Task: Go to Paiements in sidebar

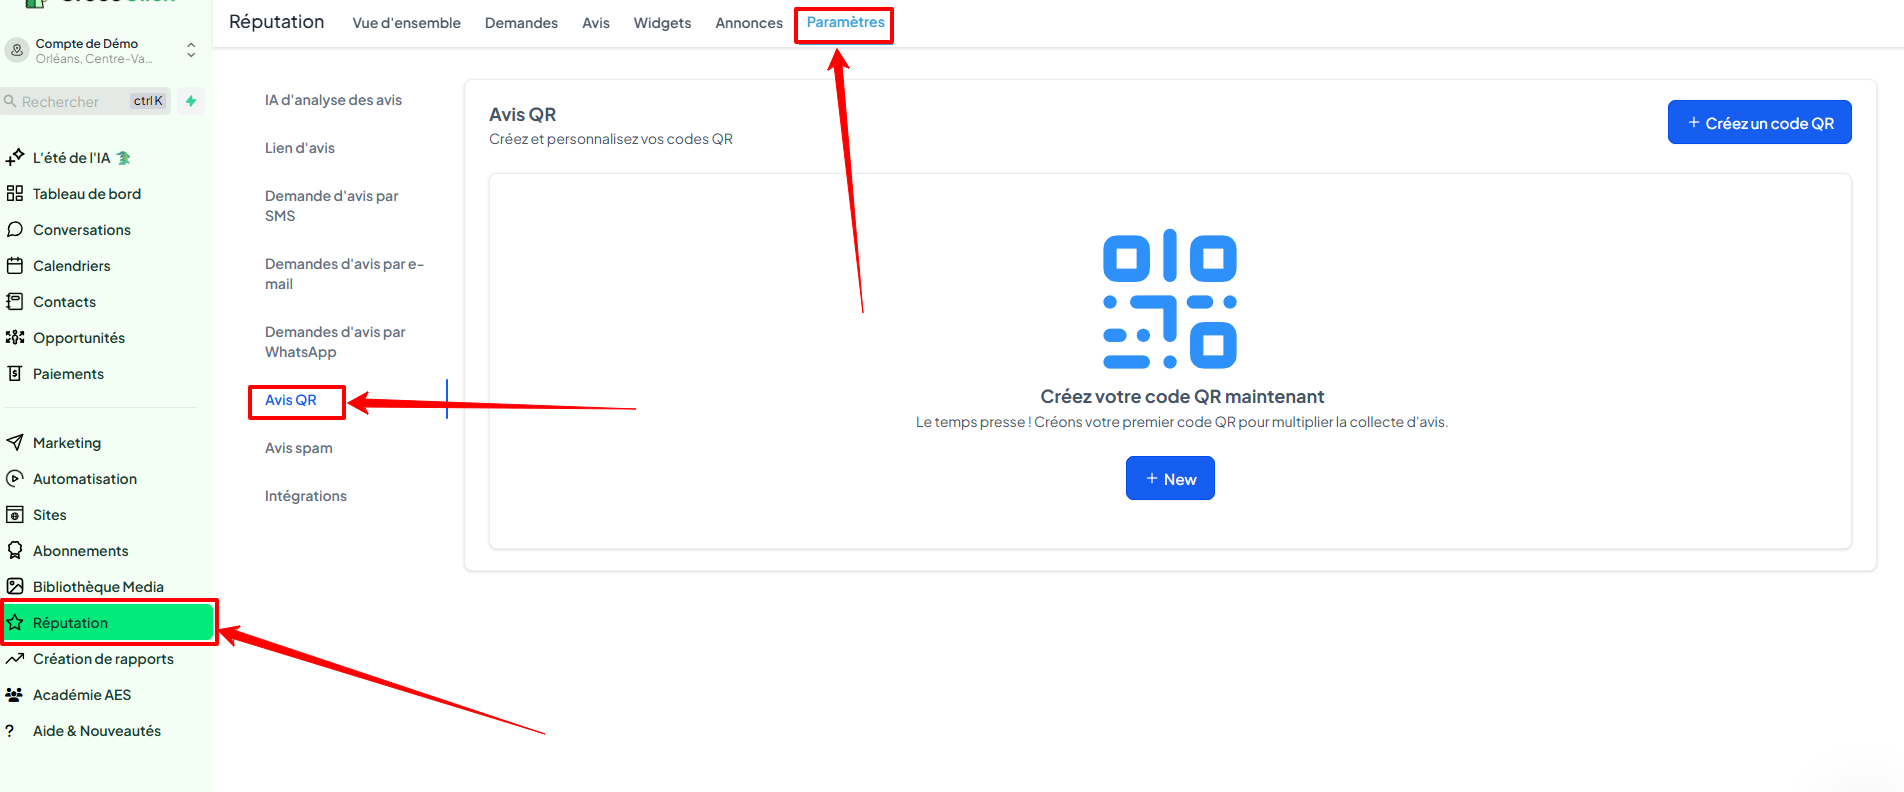Action: [x=68, y=374]
